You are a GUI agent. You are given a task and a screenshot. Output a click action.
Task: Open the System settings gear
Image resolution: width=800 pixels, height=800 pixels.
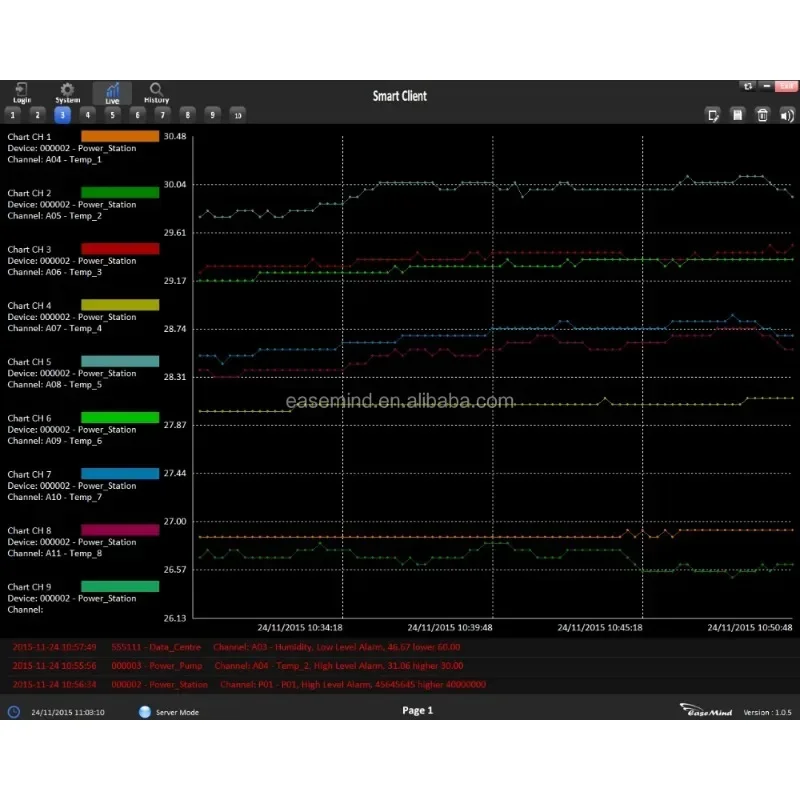click(x=67, y=92)
